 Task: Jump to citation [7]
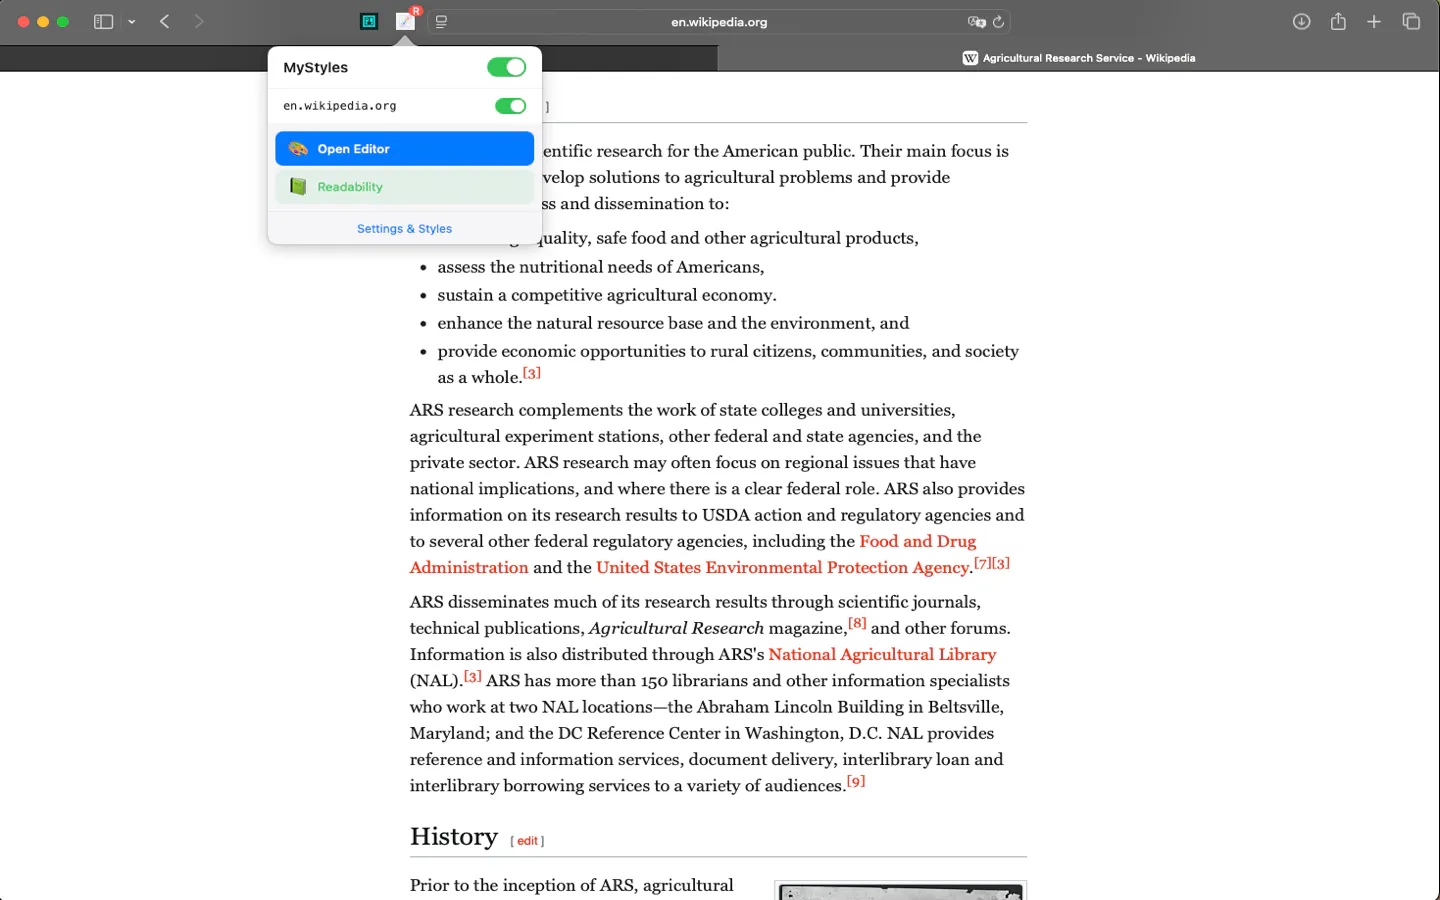pos(983,563)
